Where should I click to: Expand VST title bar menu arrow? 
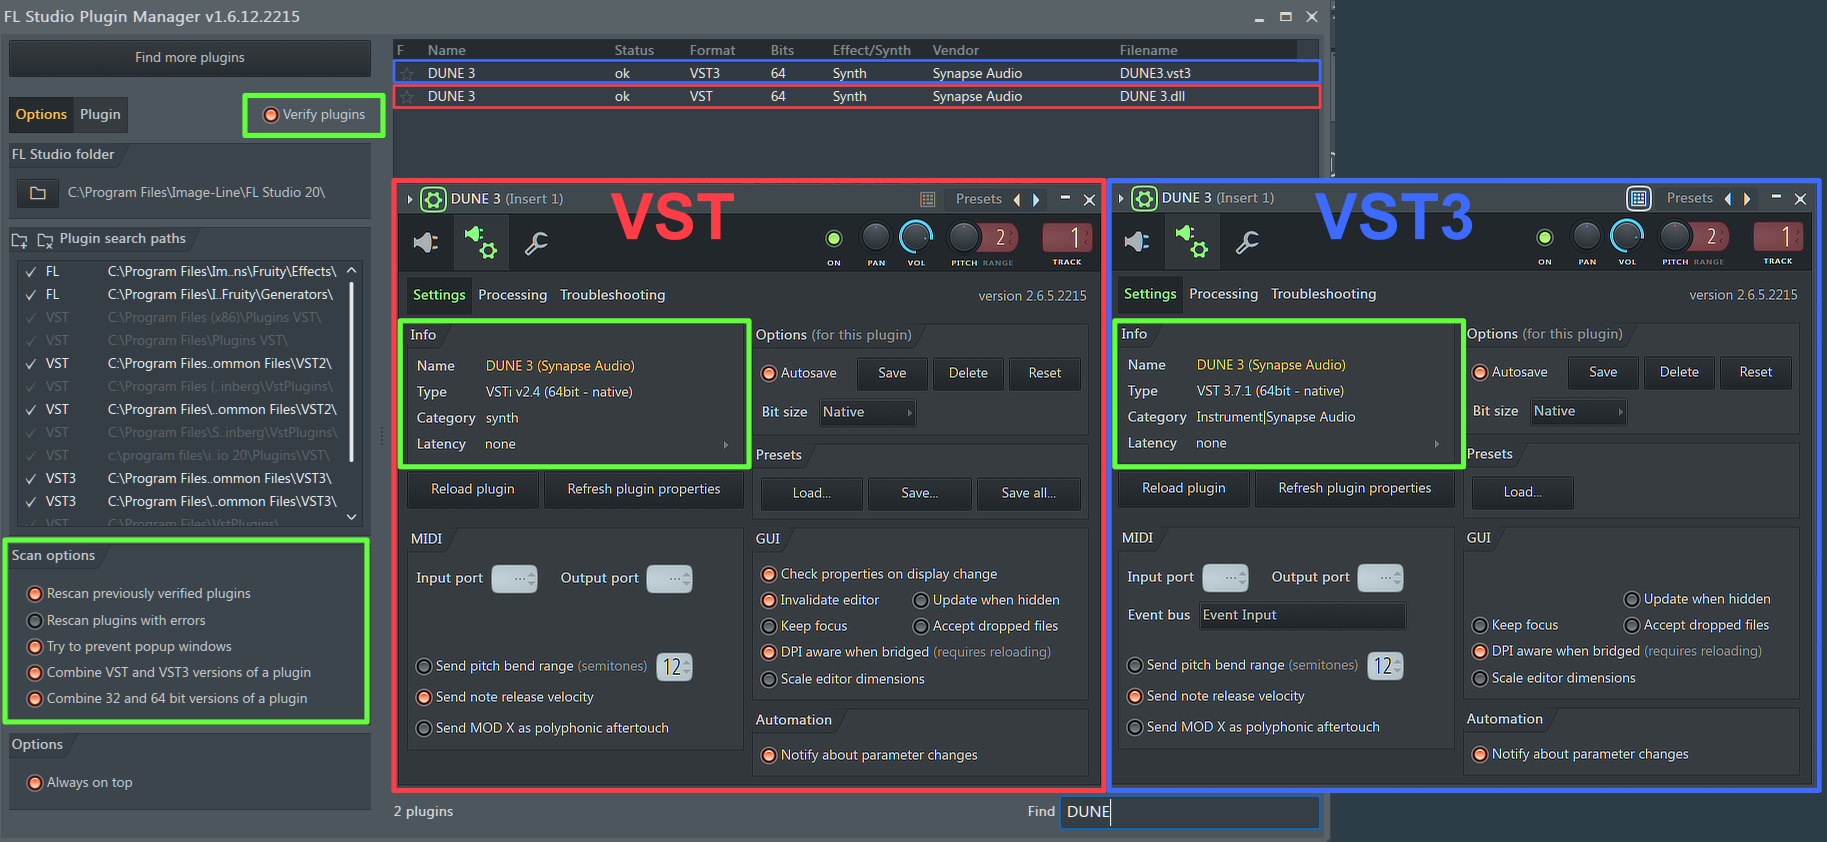pyautogui.click(x=410, y=200)
